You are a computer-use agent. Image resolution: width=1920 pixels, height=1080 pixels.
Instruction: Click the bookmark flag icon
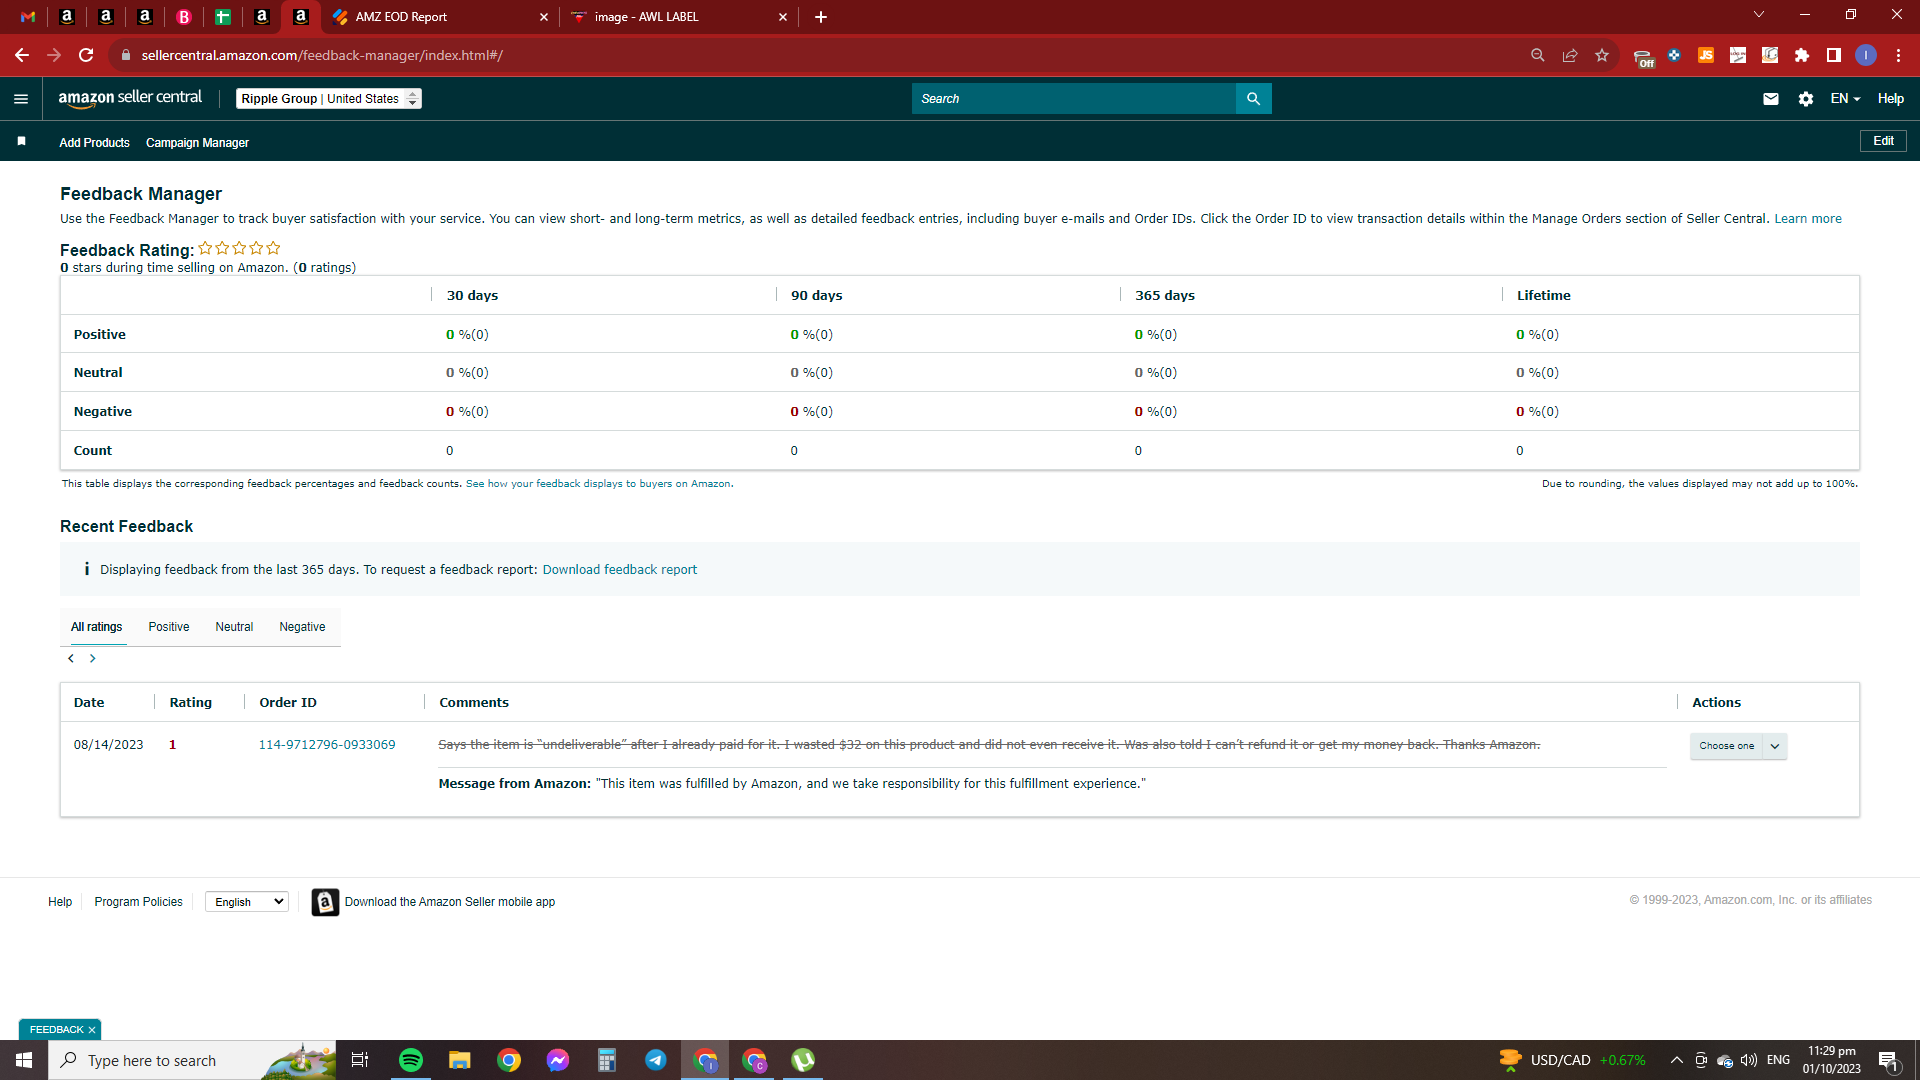point(21,141)
